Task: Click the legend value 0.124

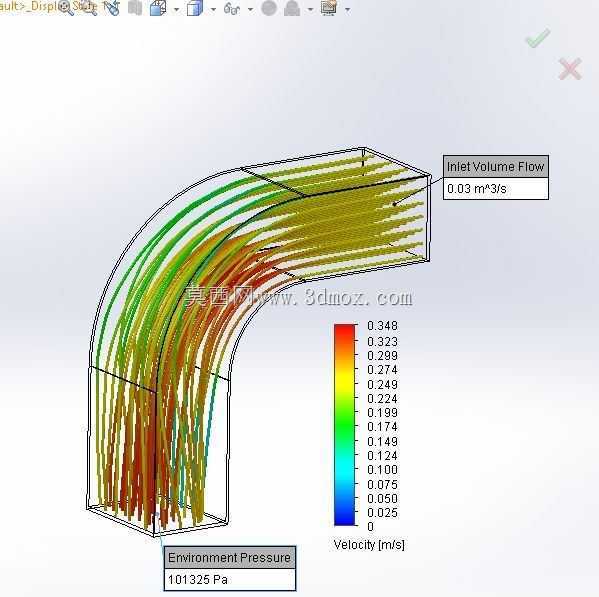Action: [x=382, y=456]
